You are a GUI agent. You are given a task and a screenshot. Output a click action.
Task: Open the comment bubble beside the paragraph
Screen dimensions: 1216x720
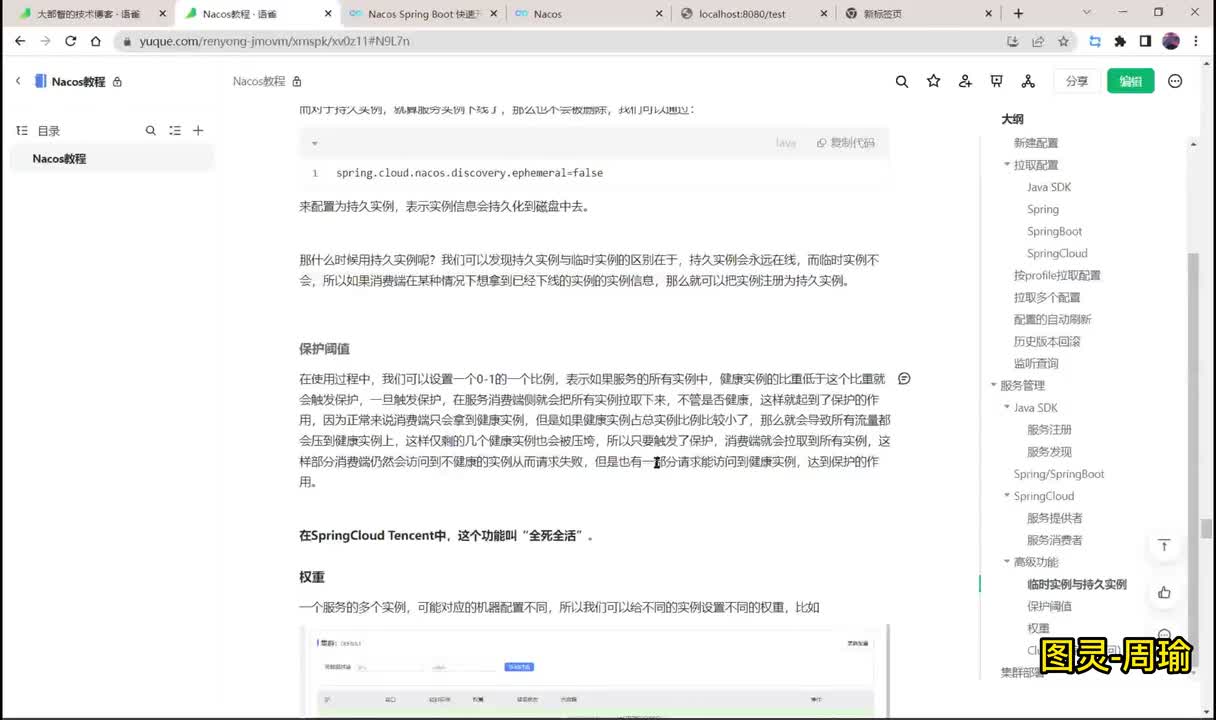click(x=904, y=378)
